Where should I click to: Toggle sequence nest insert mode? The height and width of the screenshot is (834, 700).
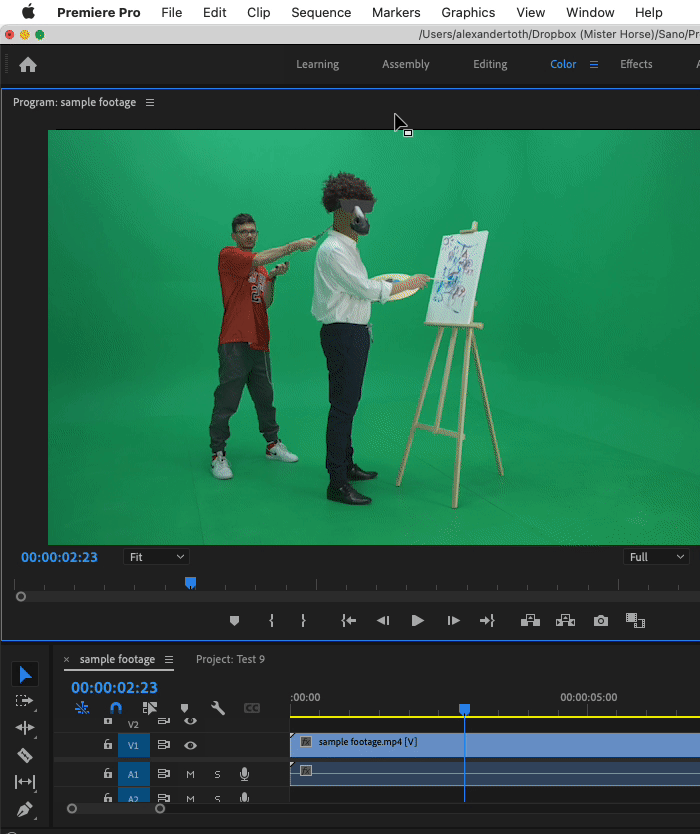(x=82, y=708)
